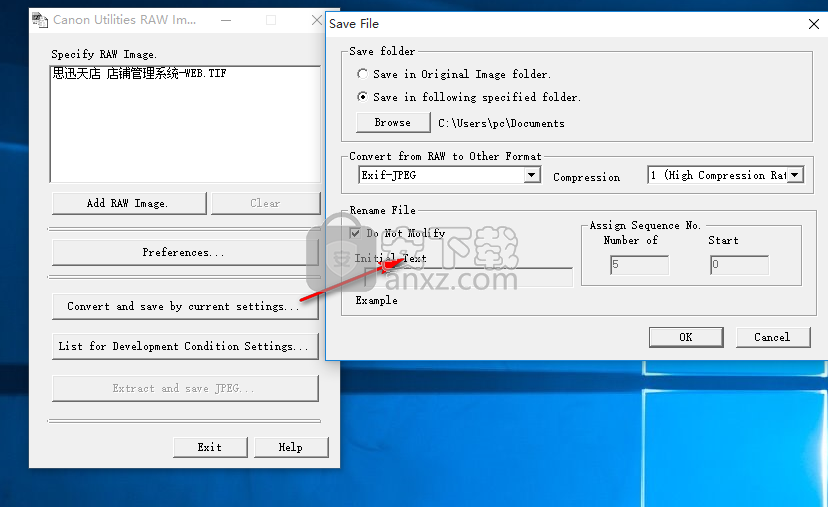Select Save in Original Image folder
The height and width of the screenshot is (507, 828).
(x=363, y=74)
